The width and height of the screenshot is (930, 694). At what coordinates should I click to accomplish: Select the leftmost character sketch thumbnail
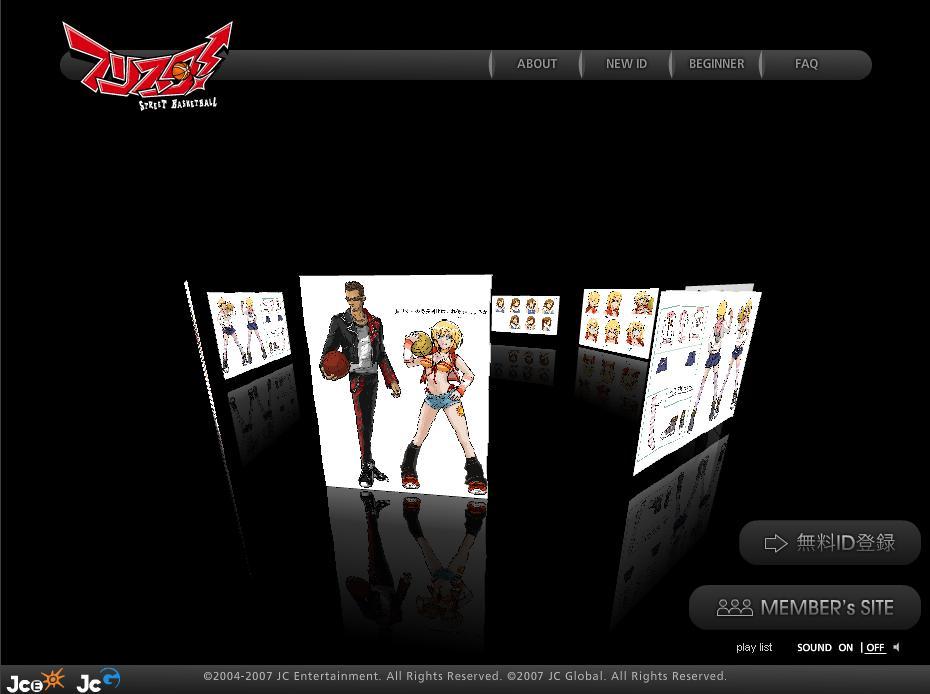coord(249,332)
